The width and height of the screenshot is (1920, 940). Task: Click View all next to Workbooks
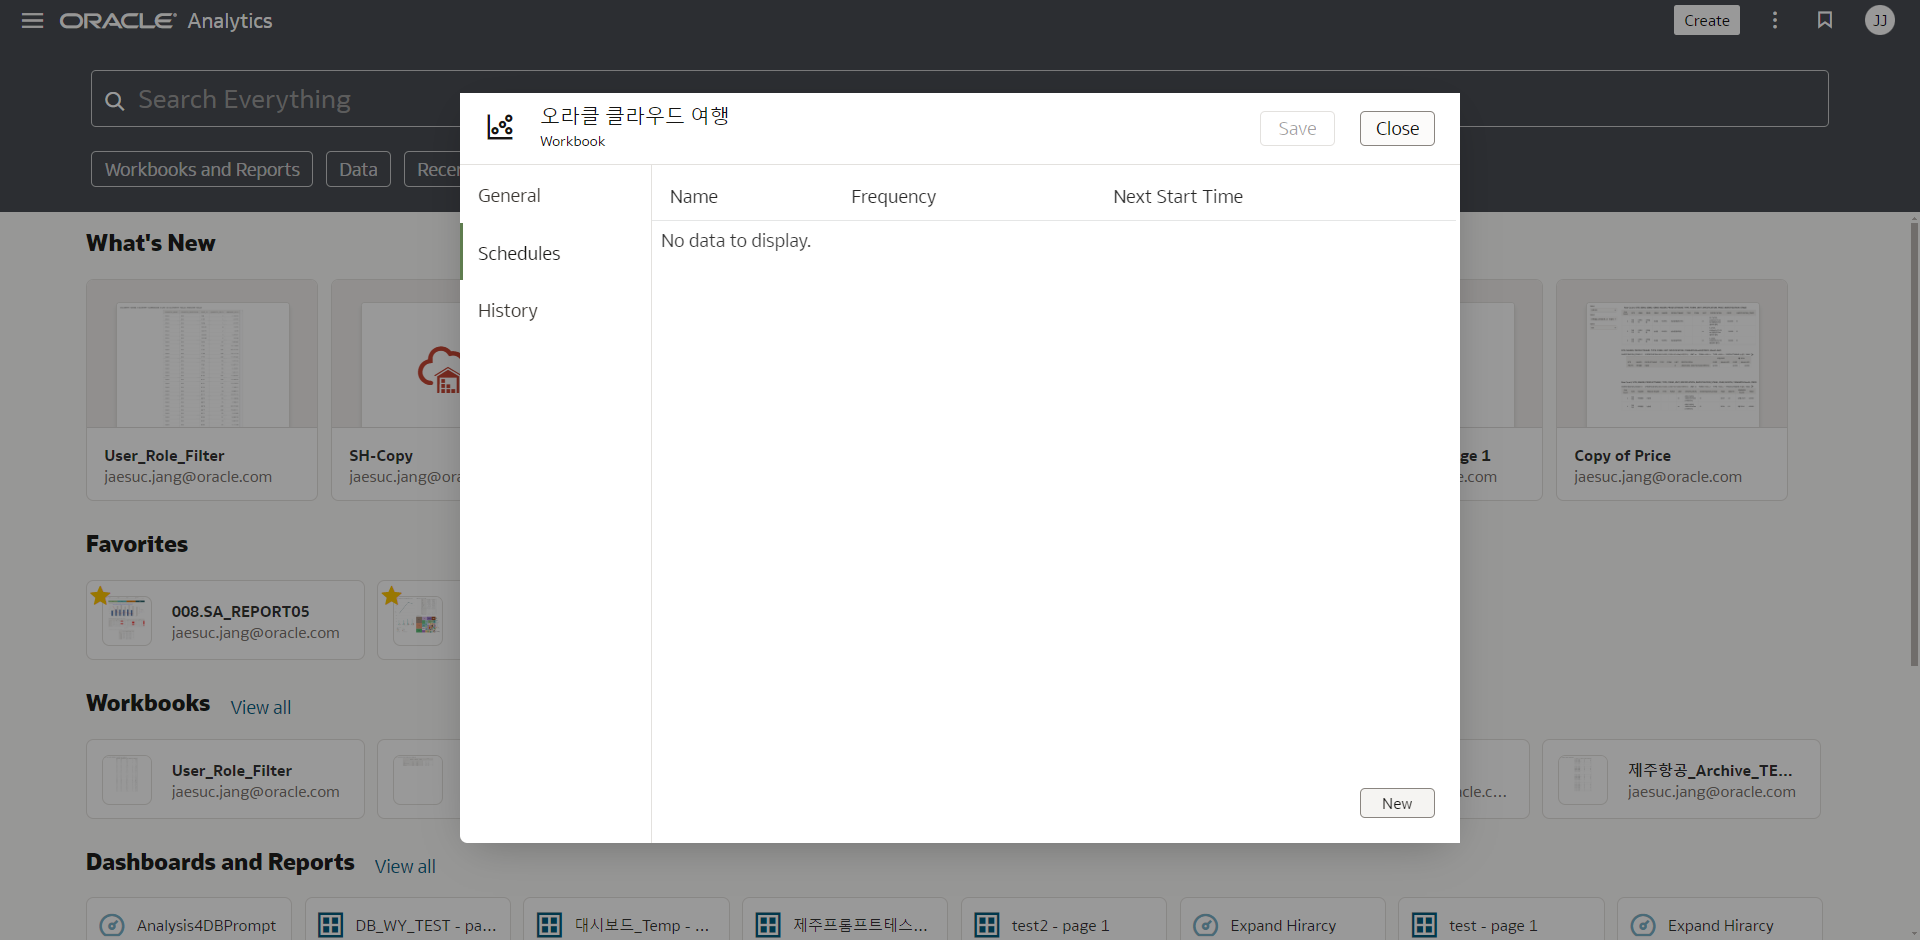coord(261,707)
